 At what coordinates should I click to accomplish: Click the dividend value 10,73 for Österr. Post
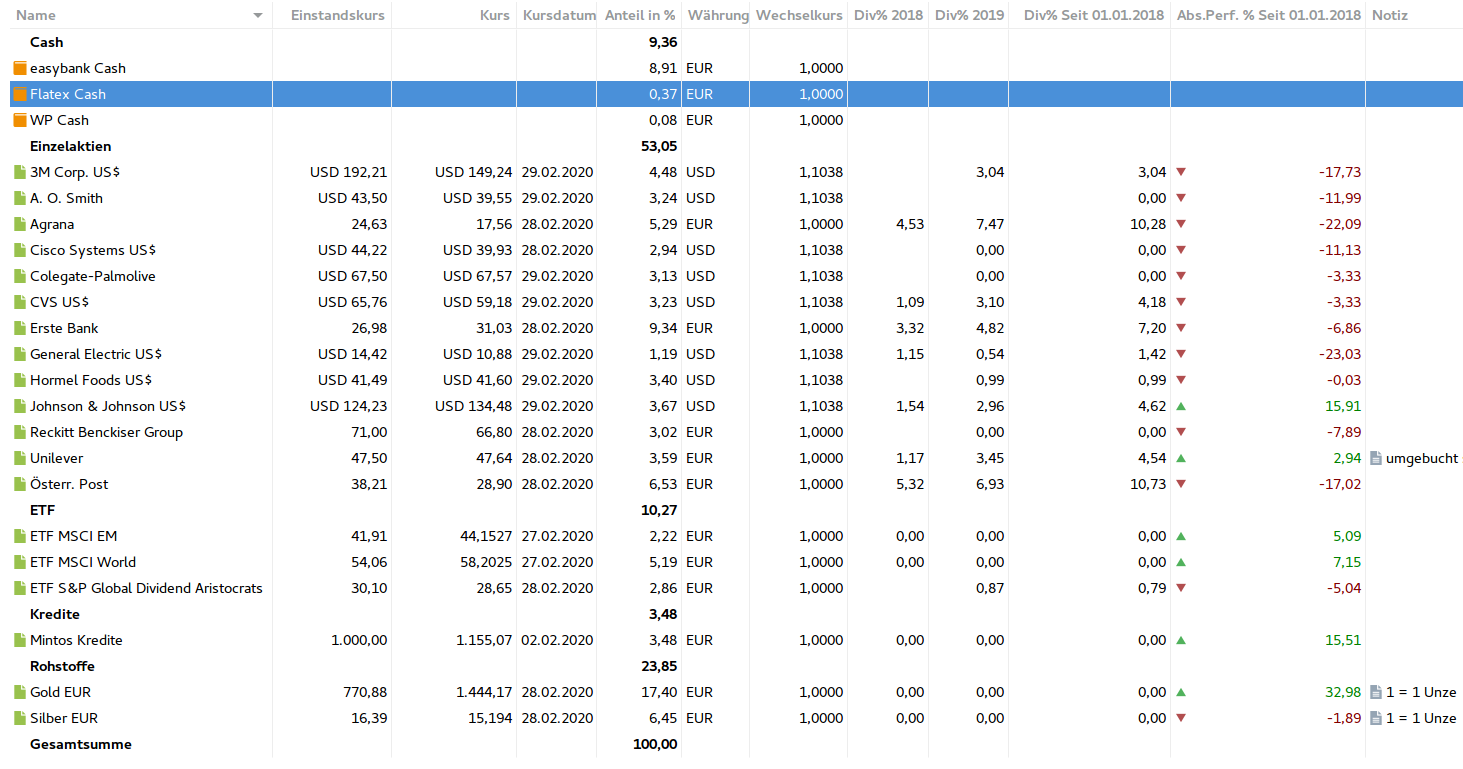point(1149,484)
